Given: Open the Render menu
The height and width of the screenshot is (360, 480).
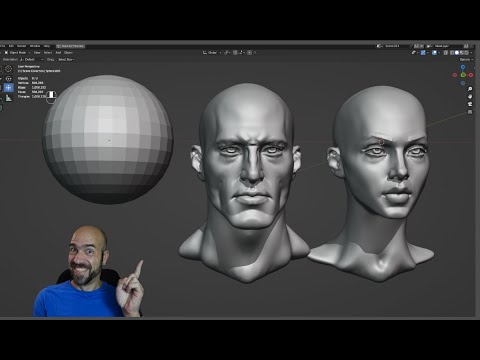Looking at the screenshot, I should click(x=22, y=46).
